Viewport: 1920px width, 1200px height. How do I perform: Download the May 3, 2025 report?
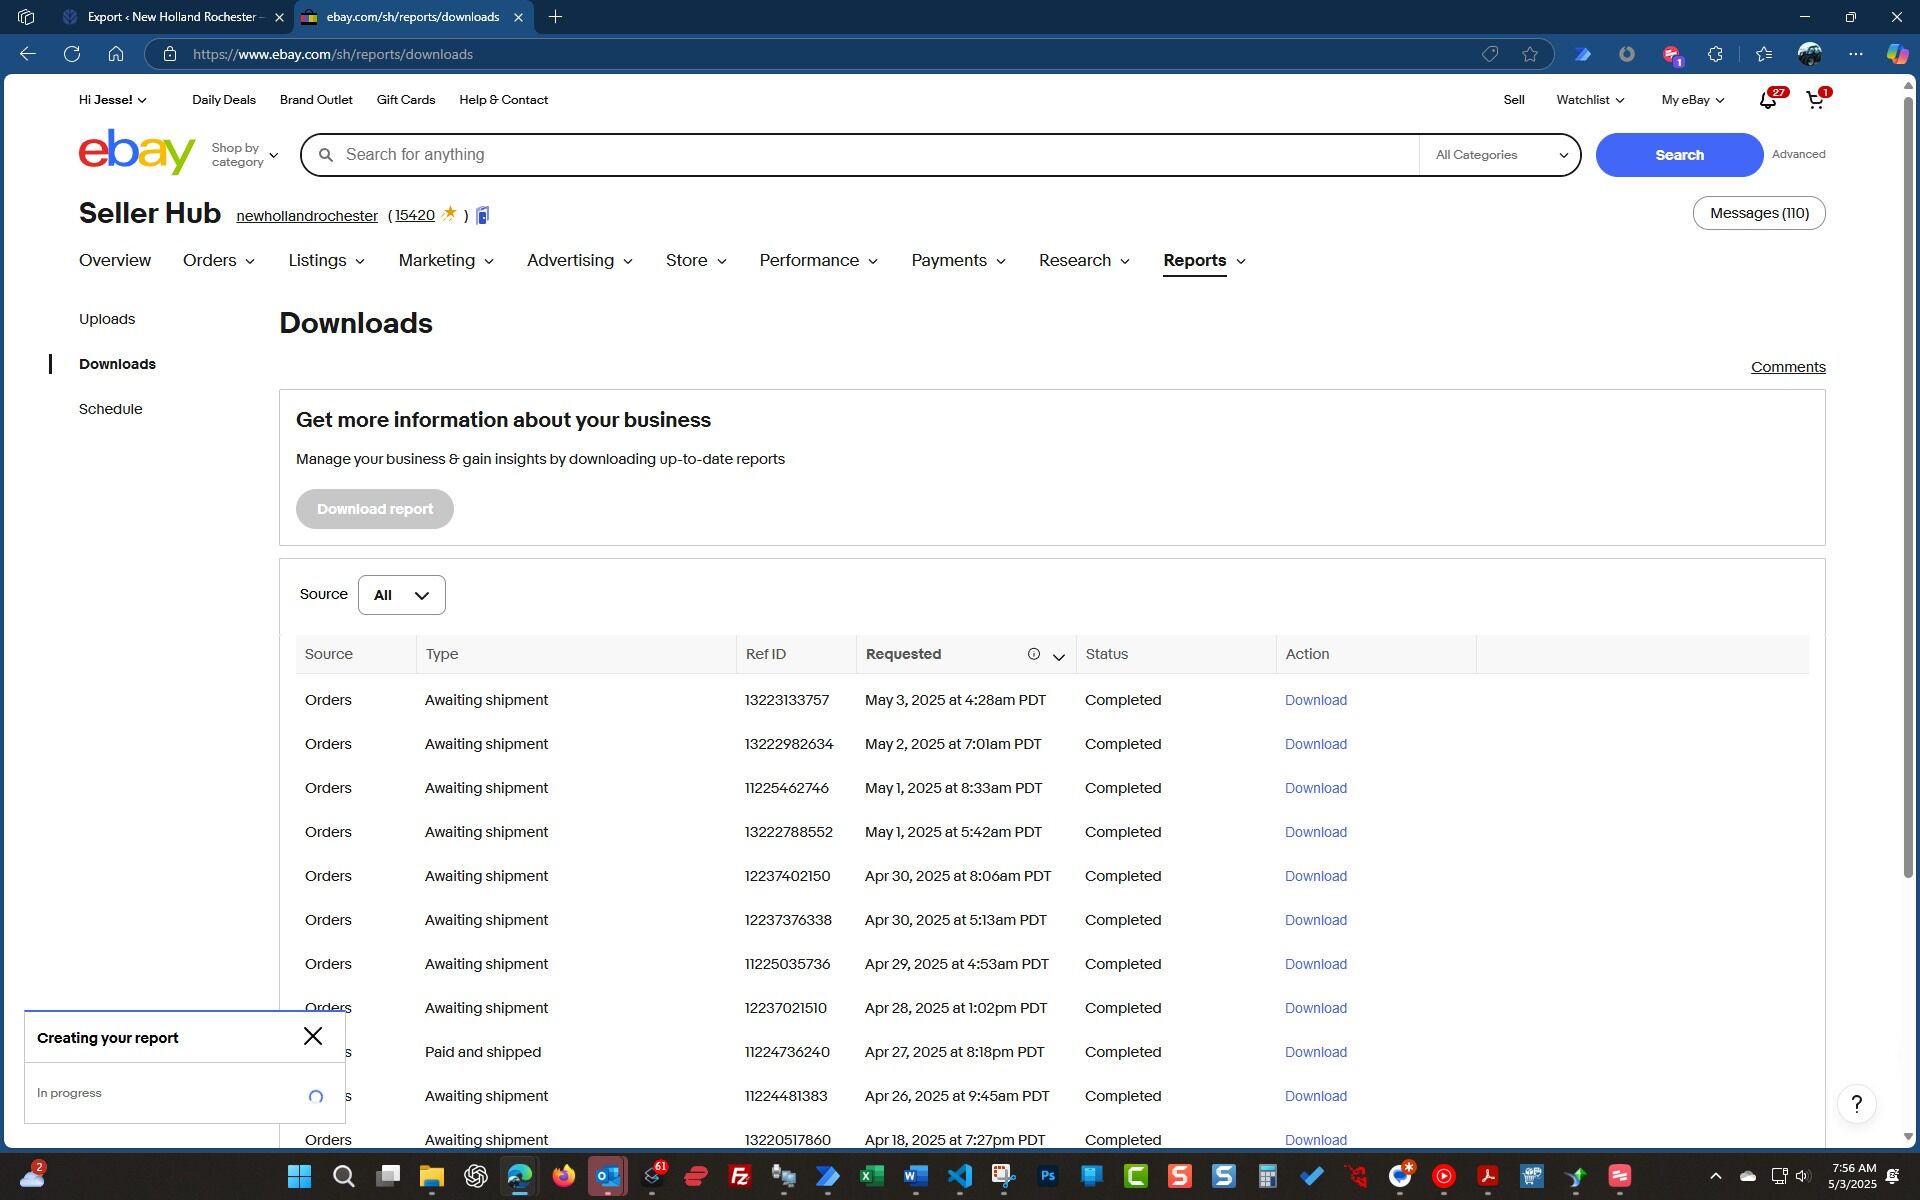coord(1315,700)
